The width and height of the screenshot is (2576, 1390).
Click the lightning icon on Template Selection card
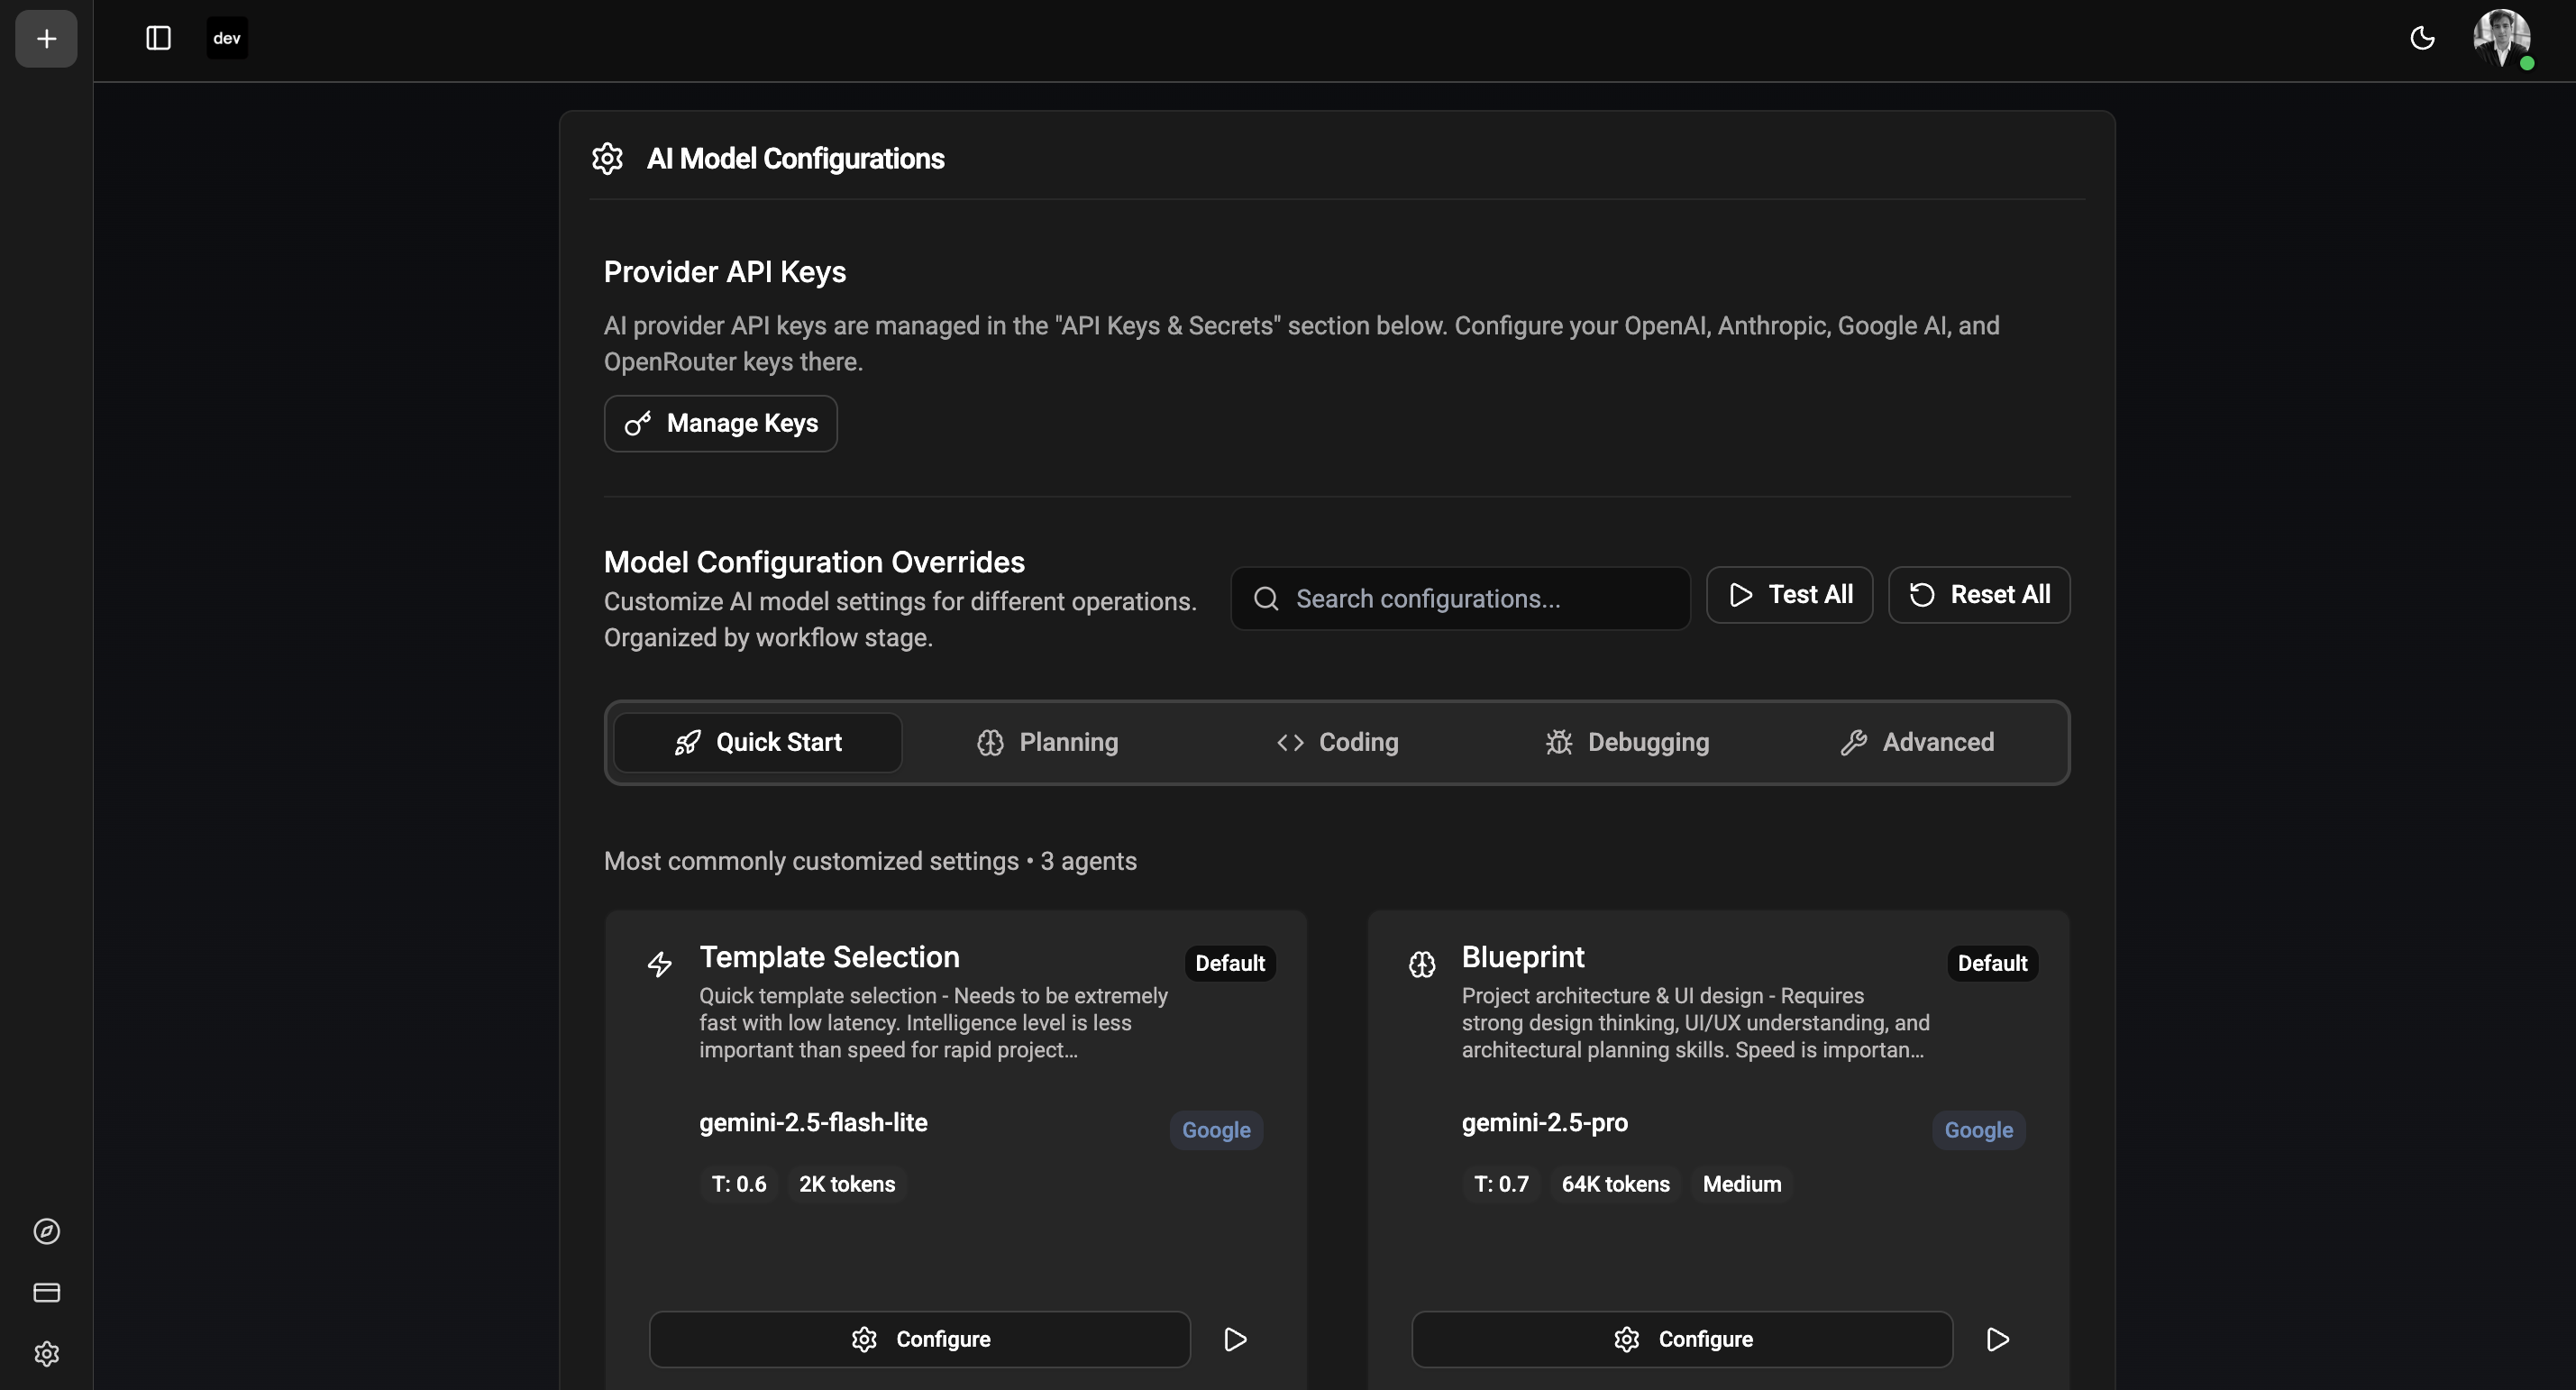pos(660,964)
